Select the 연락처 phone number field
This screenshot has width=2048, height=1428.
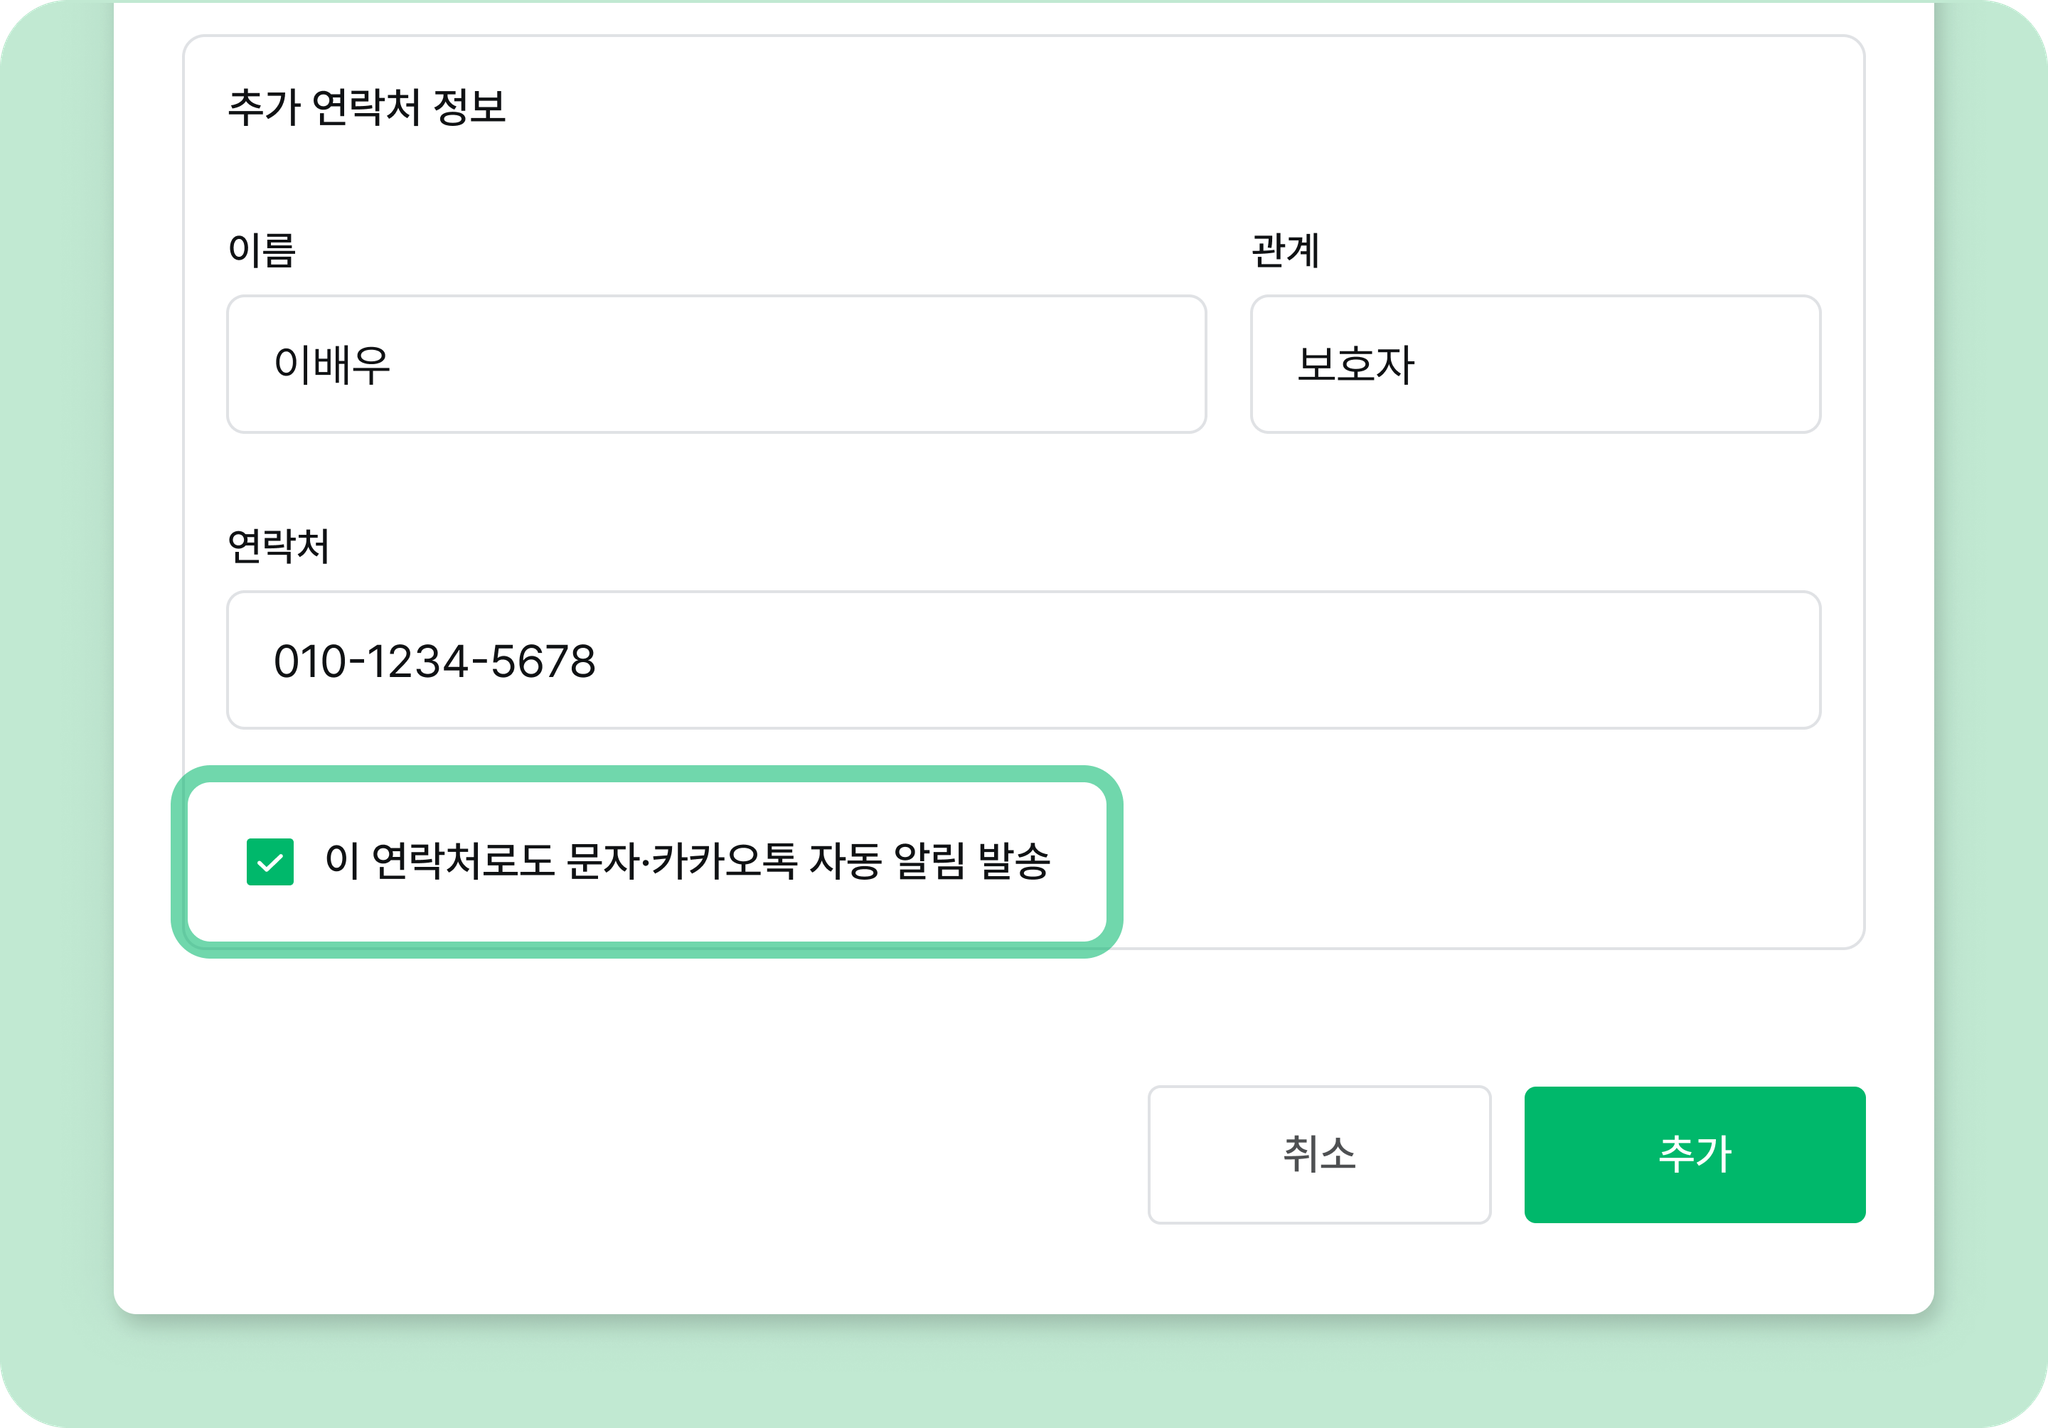pyautogui.click(x=1023, y=660)
